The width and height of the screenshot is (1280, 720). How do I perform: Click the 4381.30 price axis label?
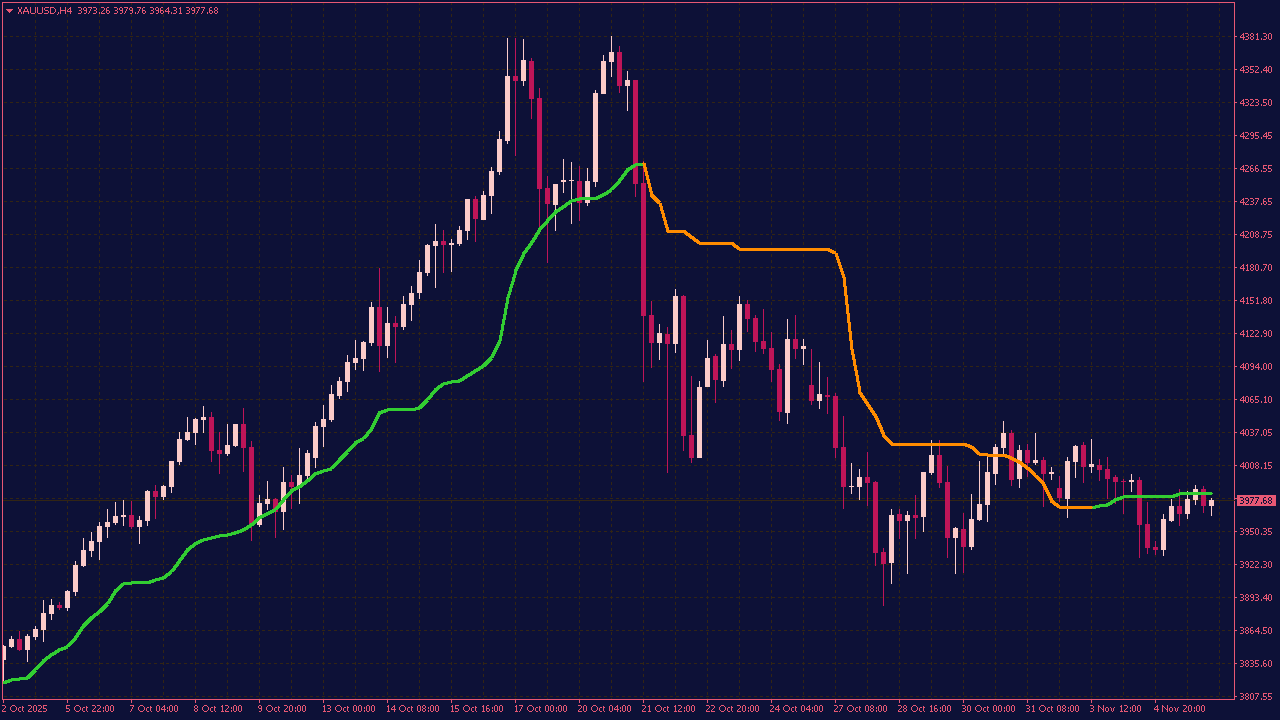pyautogui.click(x=1254, y=37)
